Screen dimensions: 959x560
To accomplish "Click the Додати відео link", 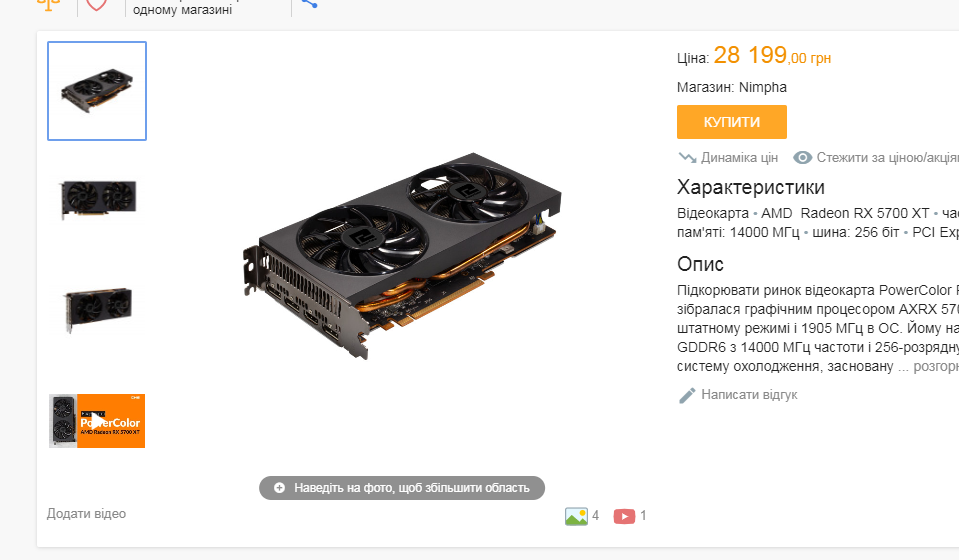I will (x=86, y=514).
